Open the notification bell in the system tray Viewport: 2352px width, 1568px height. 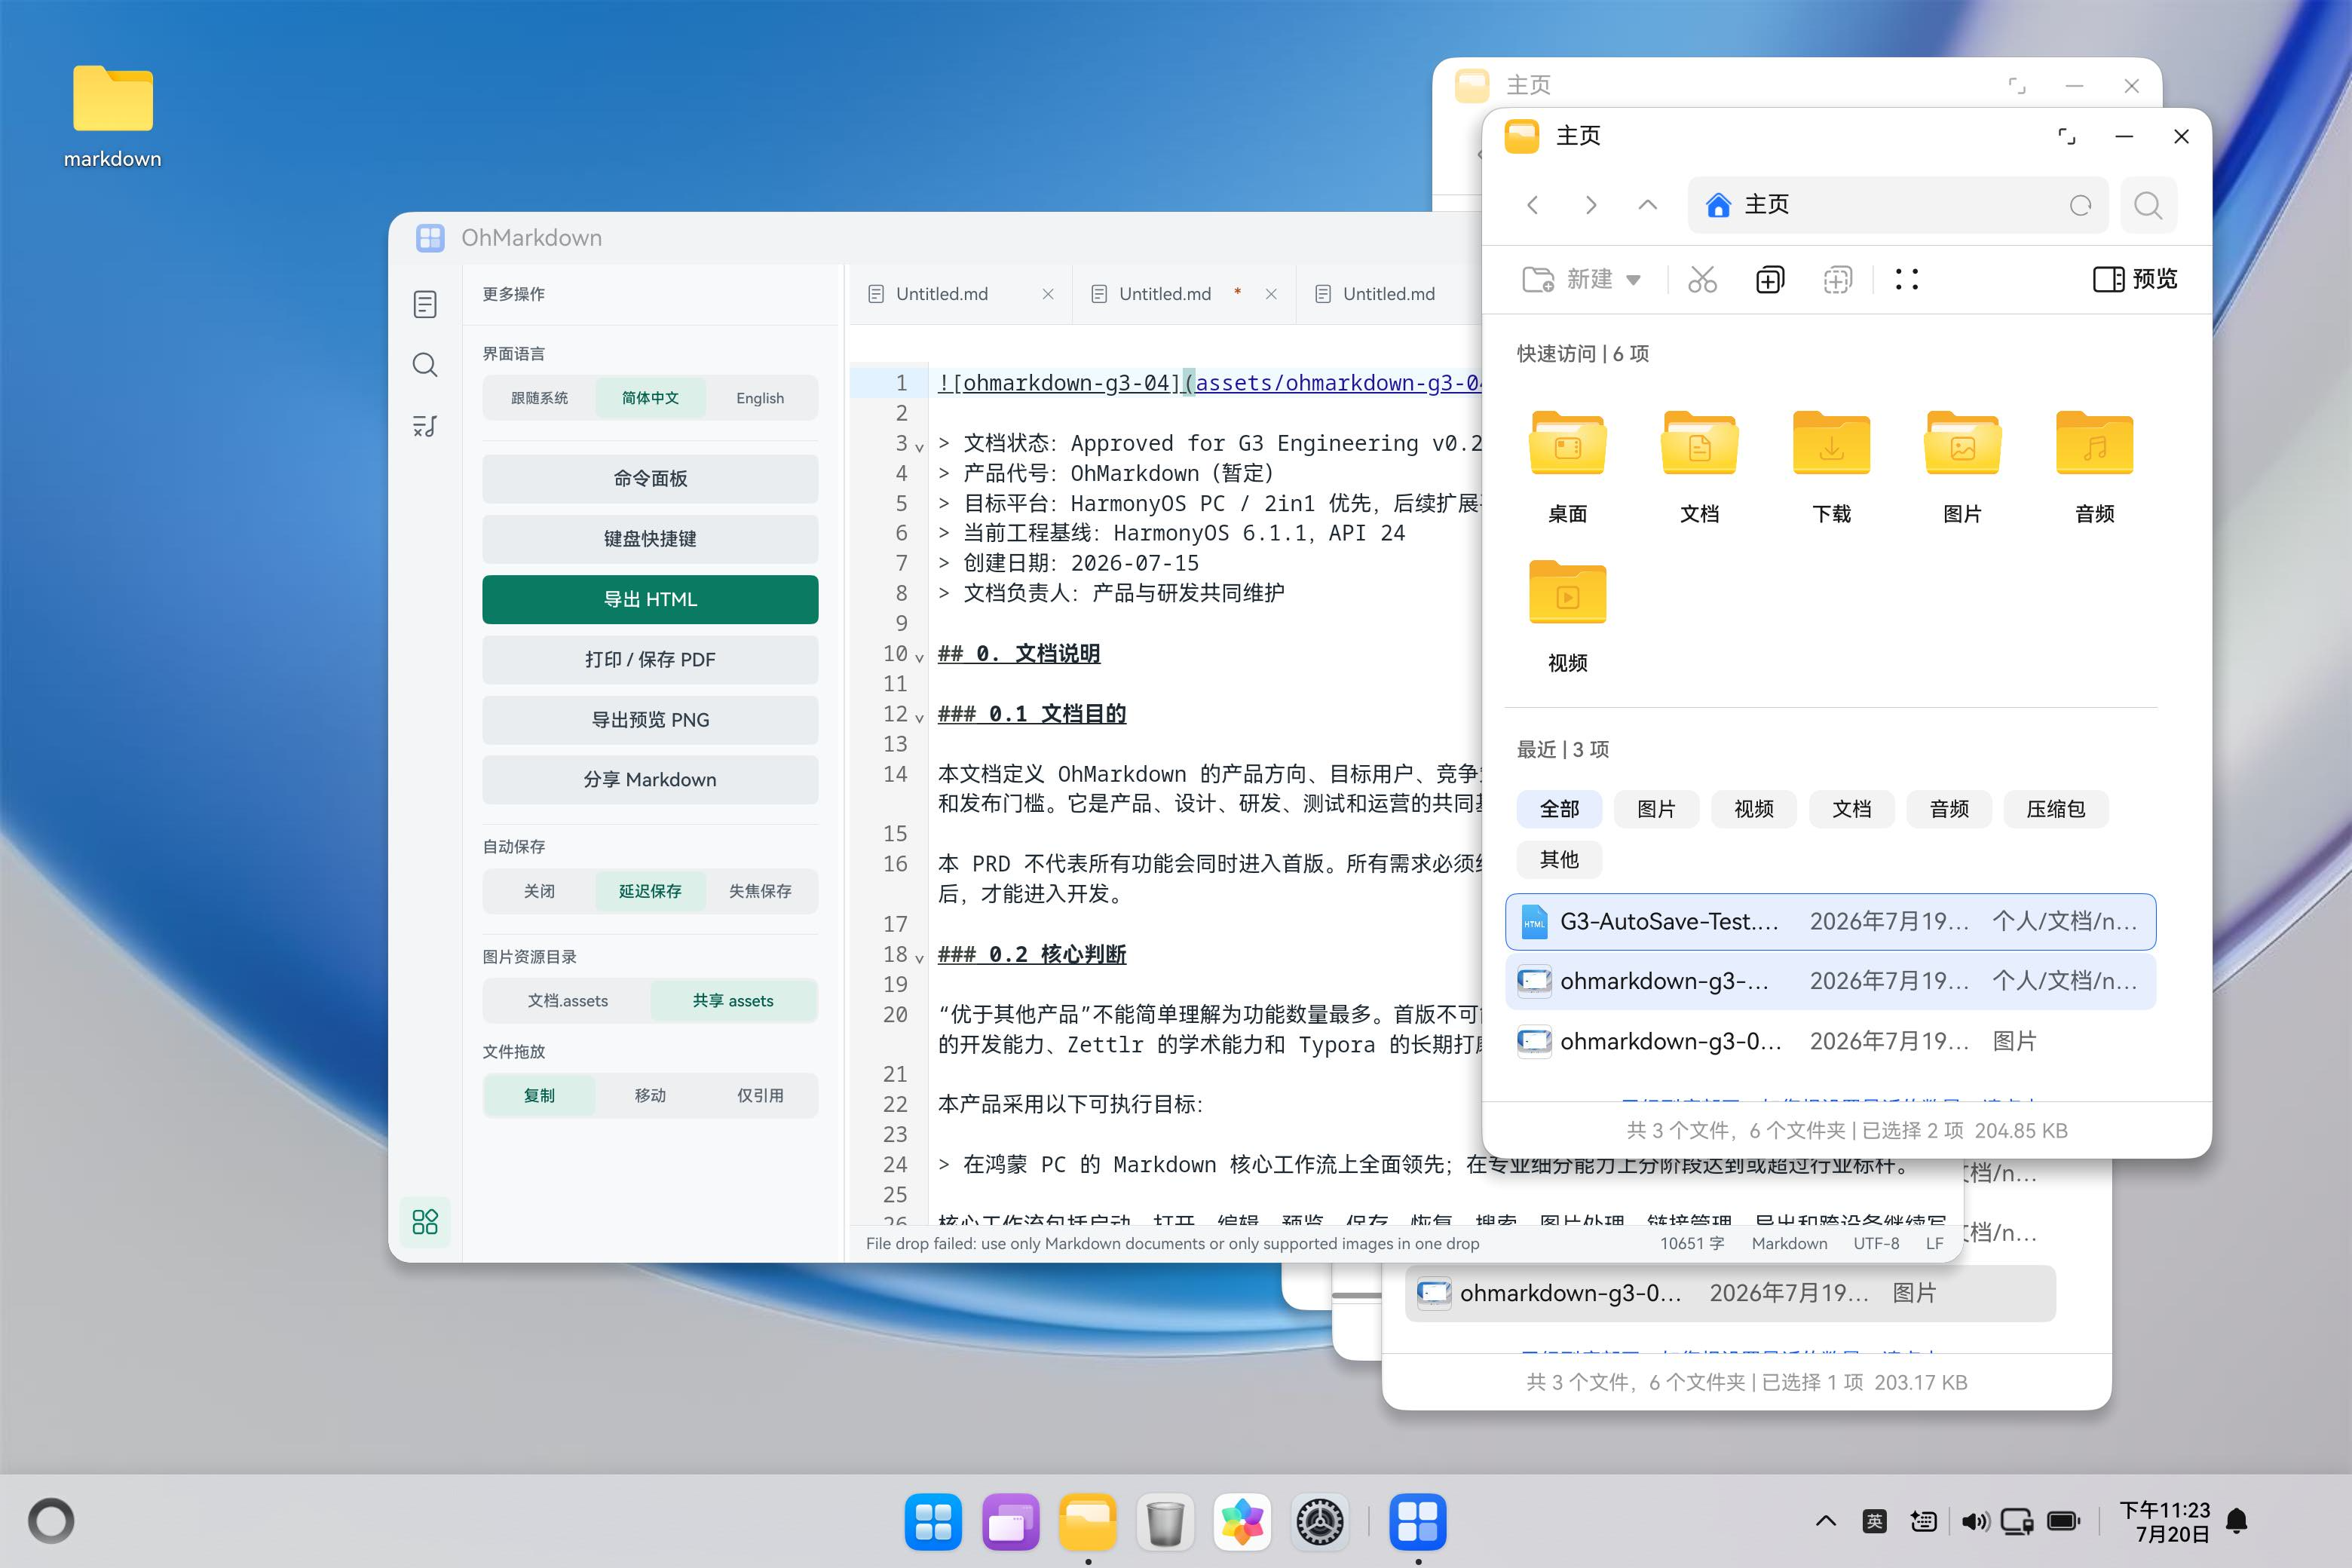[2238, 1521]
